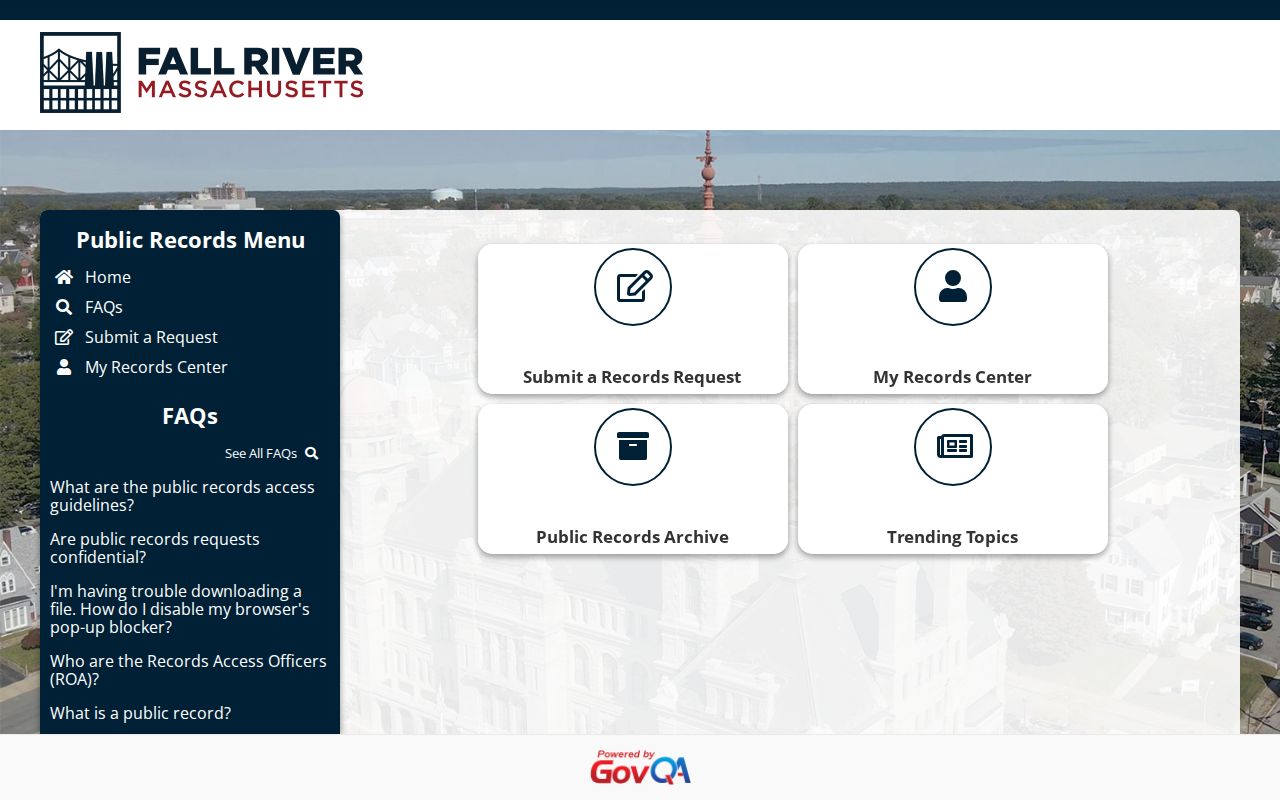Click the newspaper icon above Trending Topics
This screenshot has height=800, width=1280.
(x=953, y=447)
